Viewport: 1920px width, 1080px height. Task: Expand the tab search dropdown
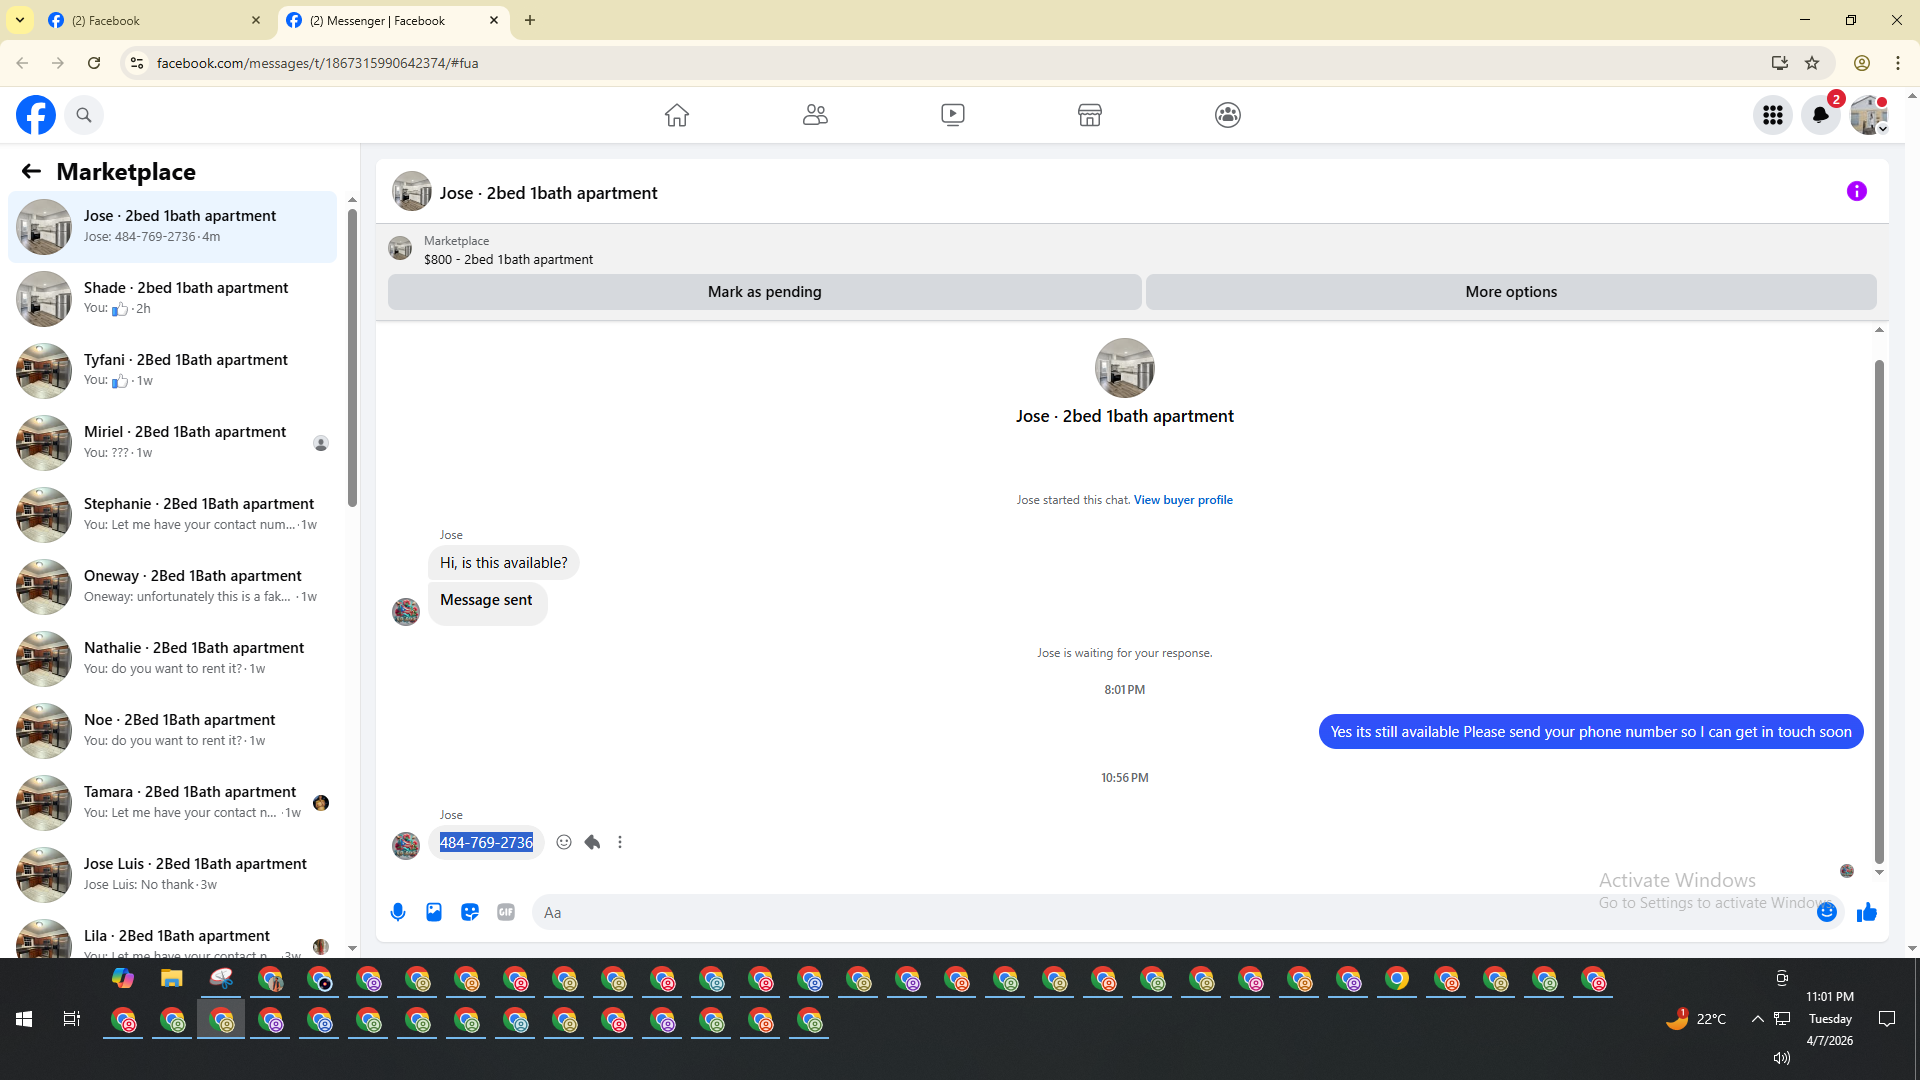click(20, 20)
